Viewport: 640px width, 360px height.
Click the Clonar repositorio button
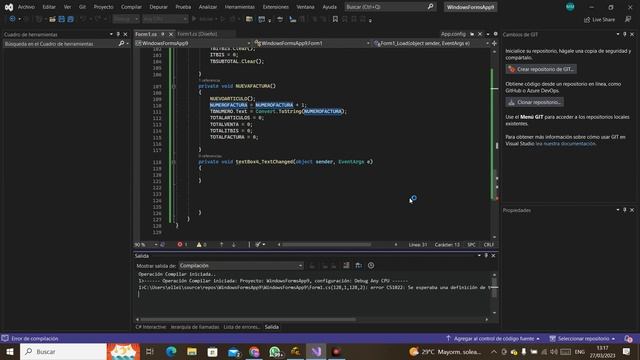(535, 102)
